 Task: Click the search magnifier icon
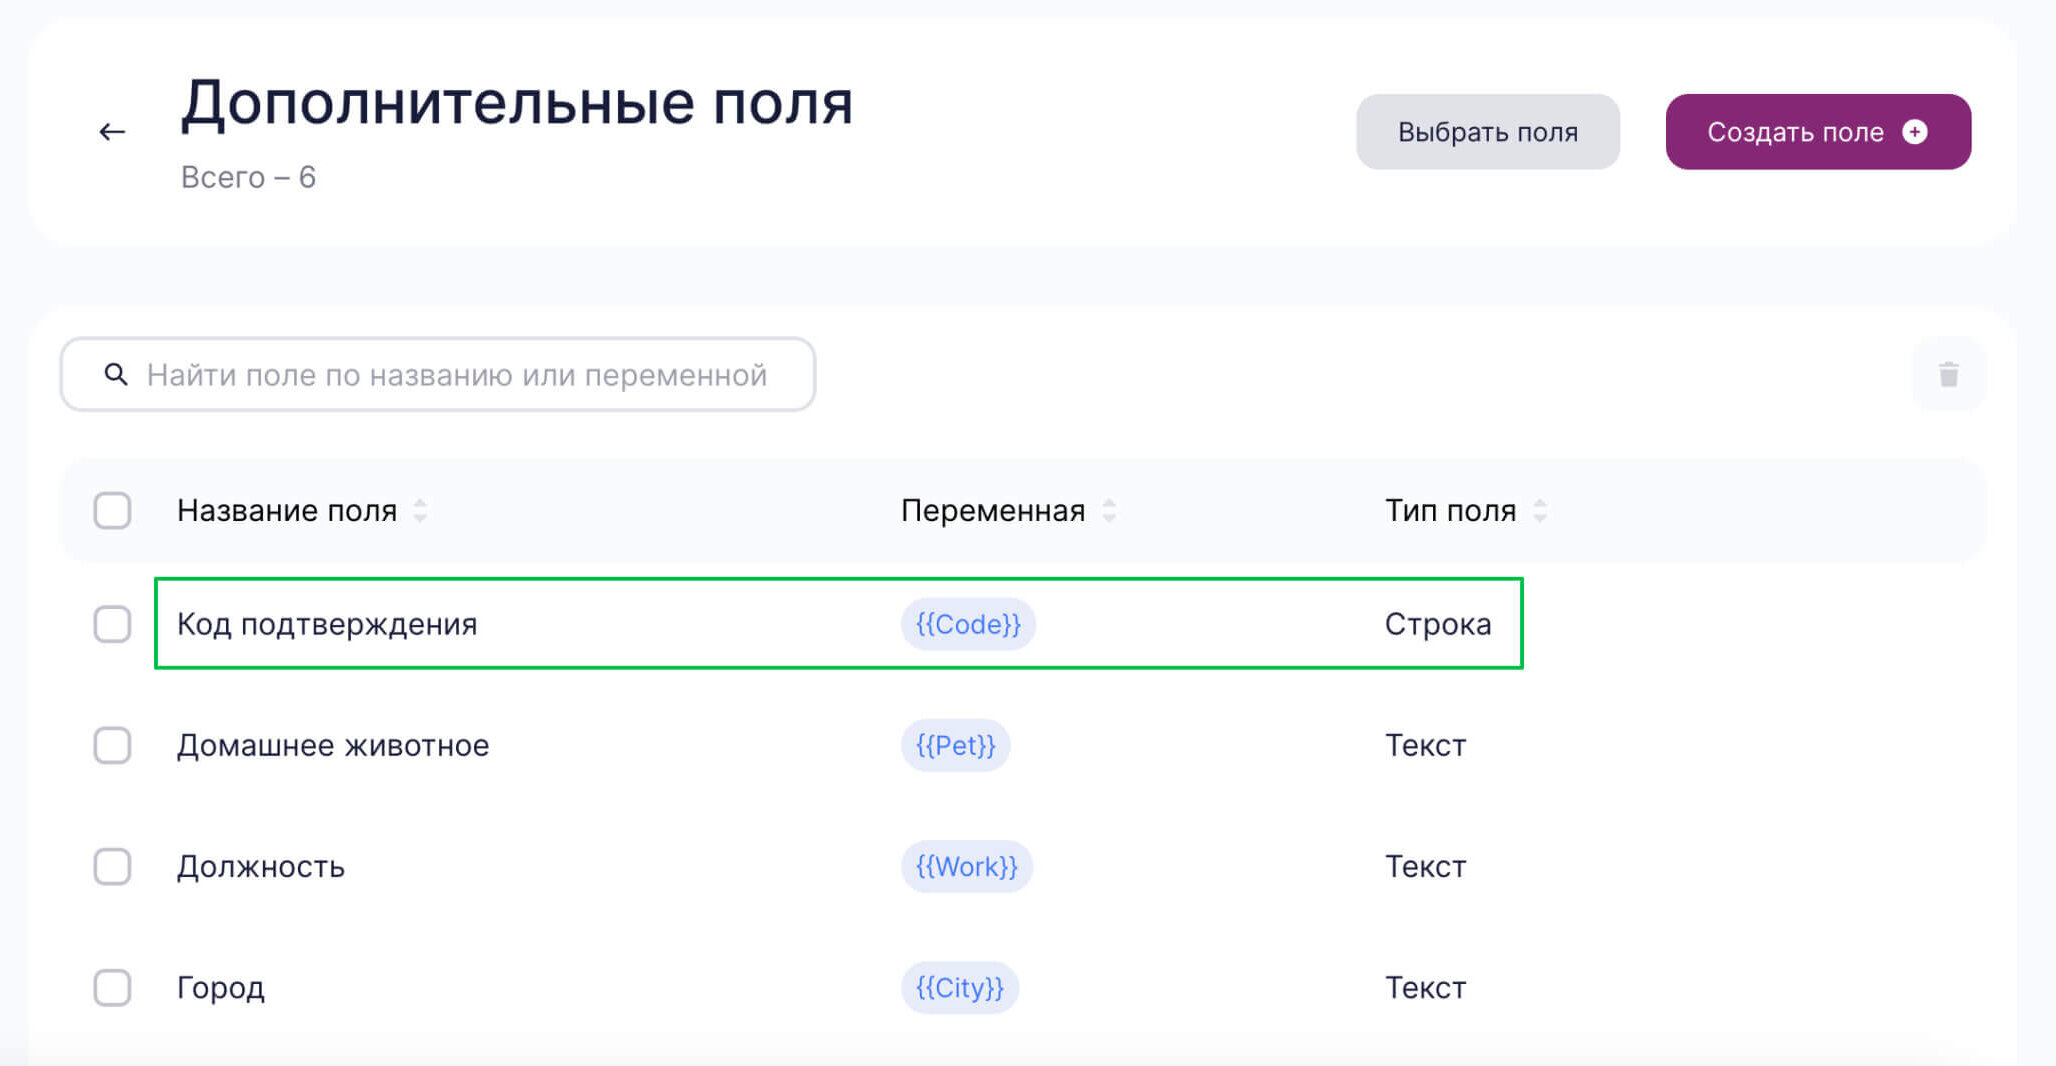point(116,374)
